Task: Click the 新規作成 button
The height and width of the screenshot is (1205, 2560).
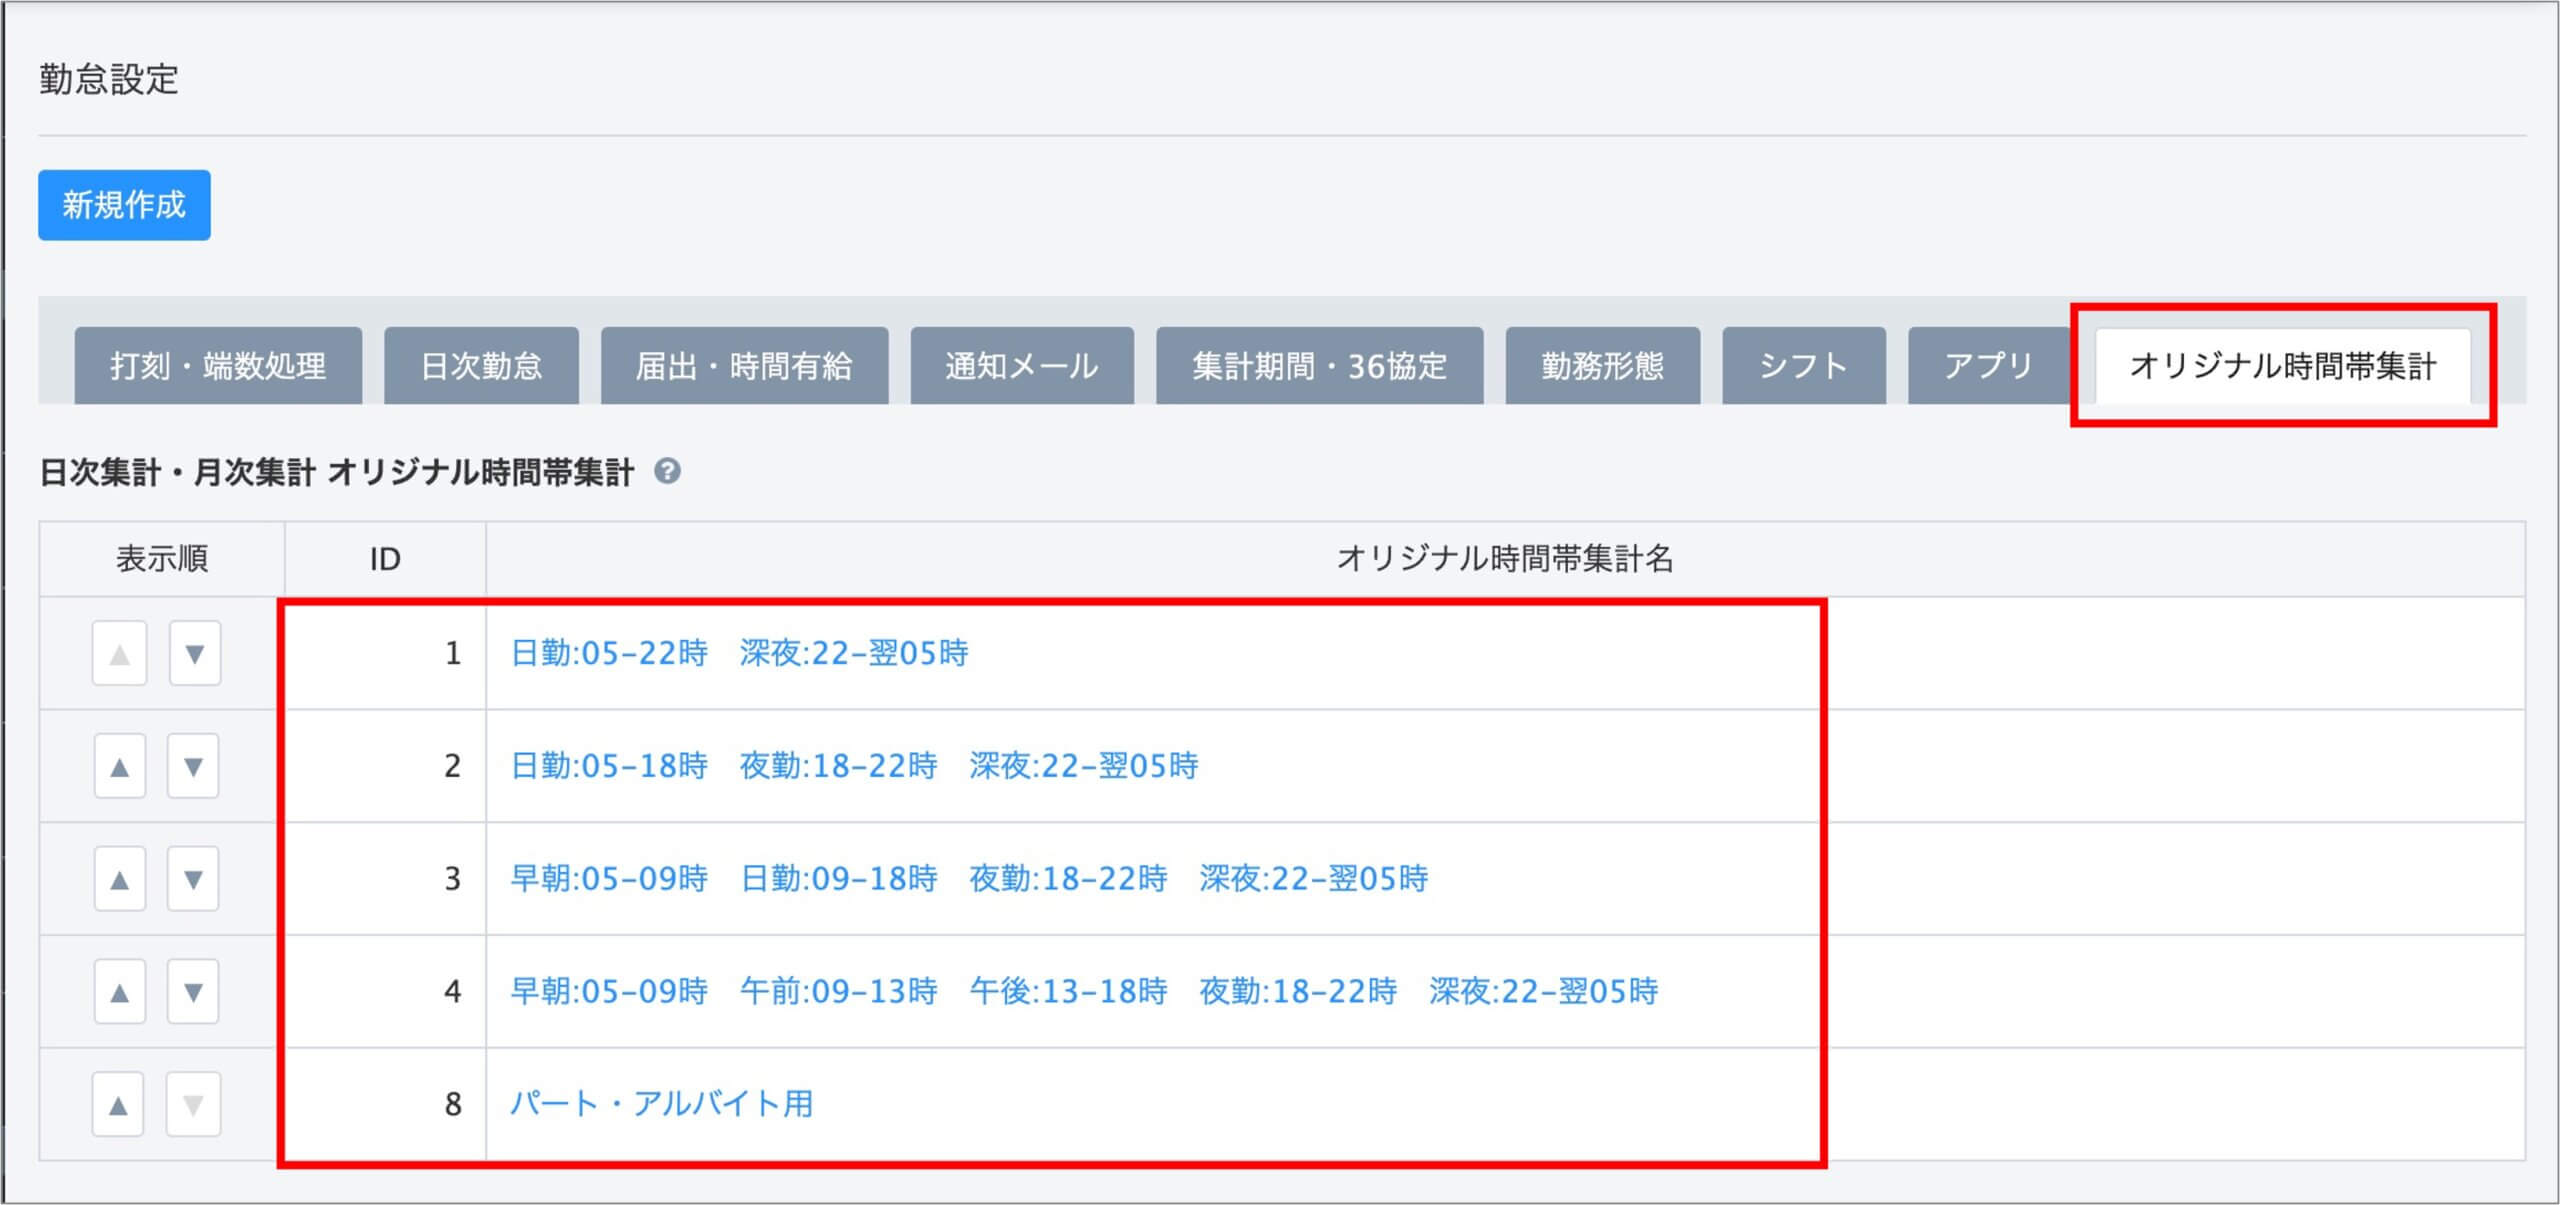Action: (124, 205)
